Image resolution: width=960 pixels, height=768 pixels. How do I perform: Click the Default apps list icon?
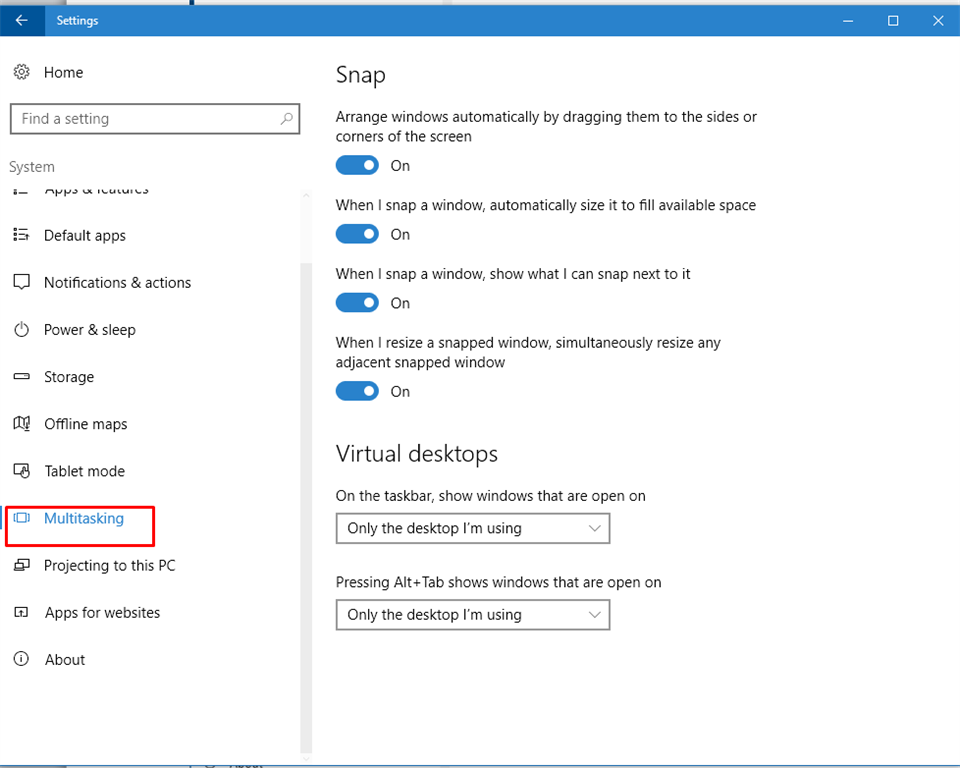coord(21,235)
